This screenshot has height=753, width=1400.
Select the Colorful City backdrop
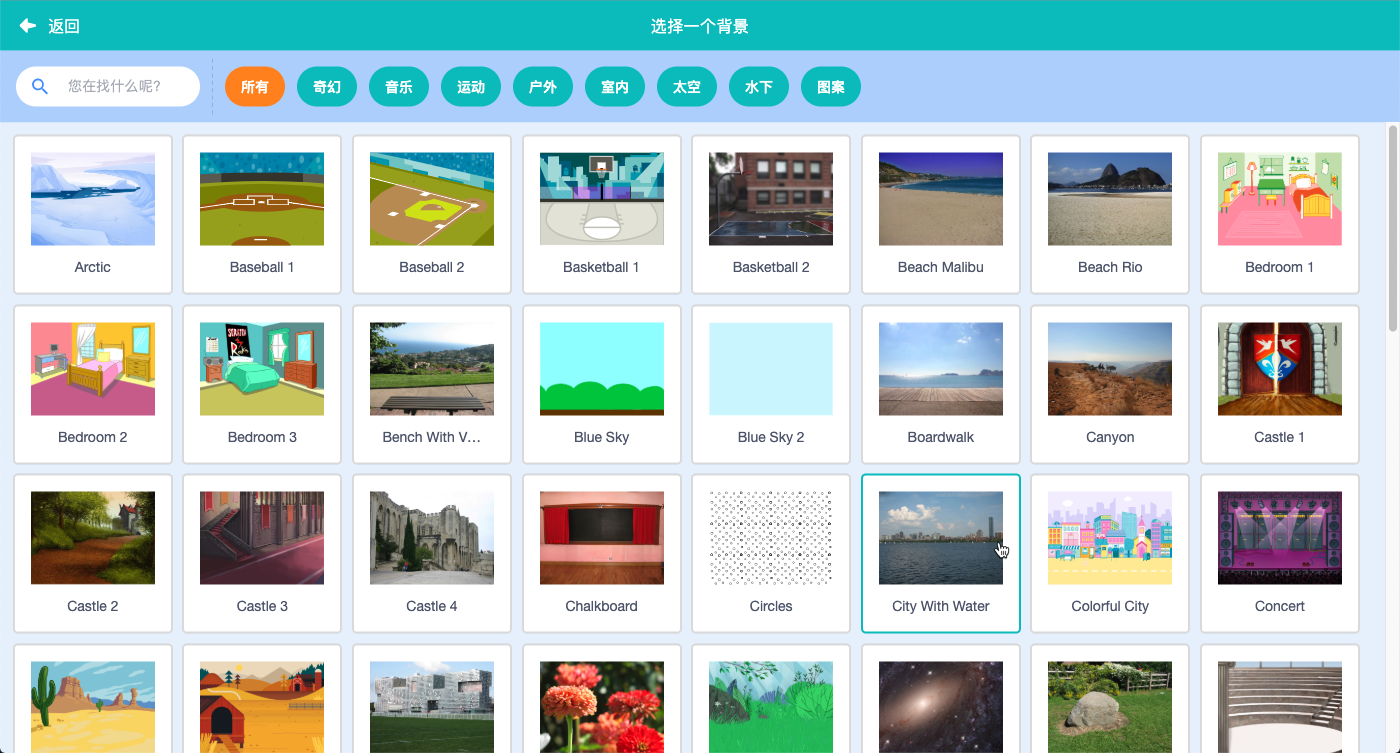tap(1110, 553)
